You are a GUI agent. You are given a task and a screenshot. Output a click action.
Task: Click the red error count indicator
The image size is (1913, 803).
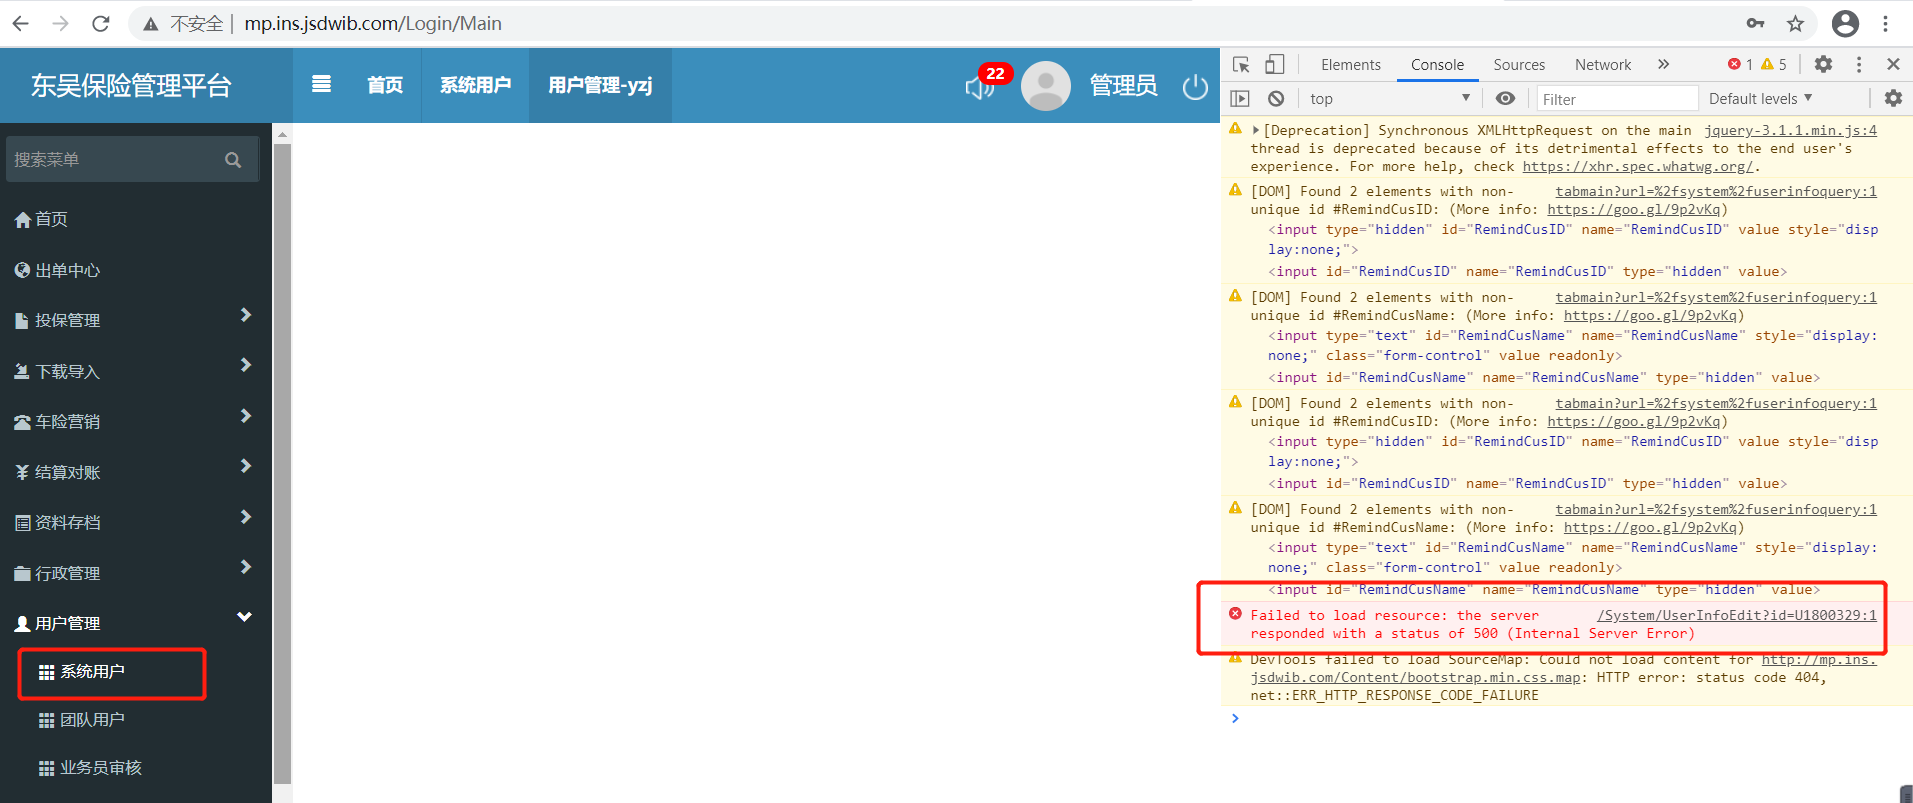(1740, 65)
